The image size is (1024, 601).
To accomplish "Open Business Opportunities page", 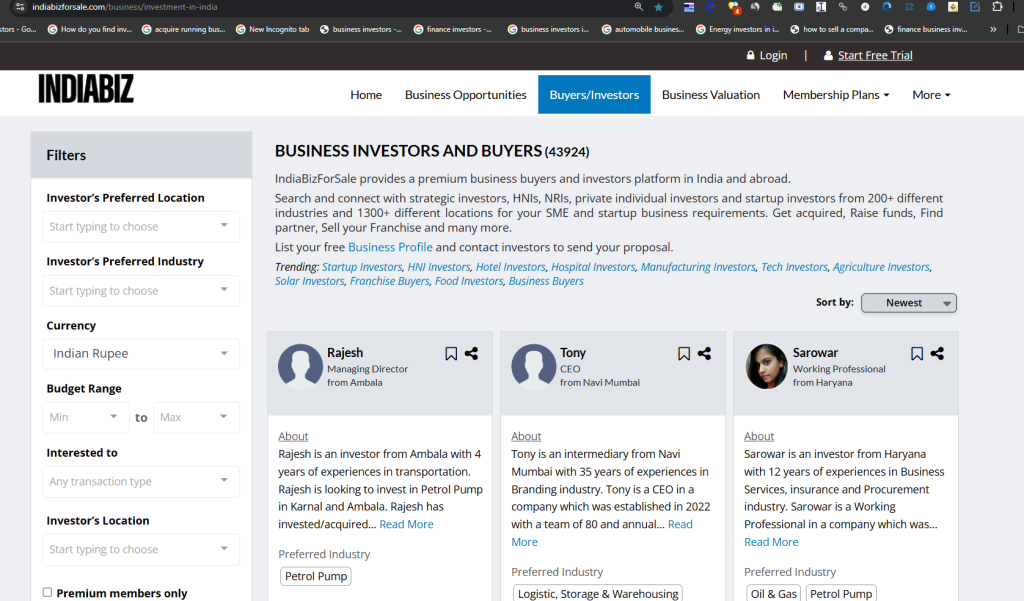I will [466, 95].
